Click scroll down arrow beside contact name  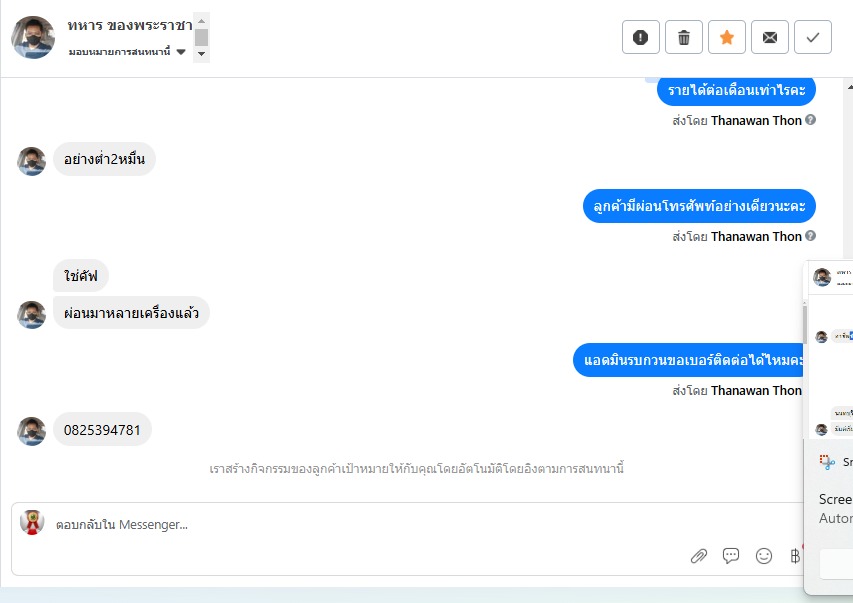click(x=201, y=53)
